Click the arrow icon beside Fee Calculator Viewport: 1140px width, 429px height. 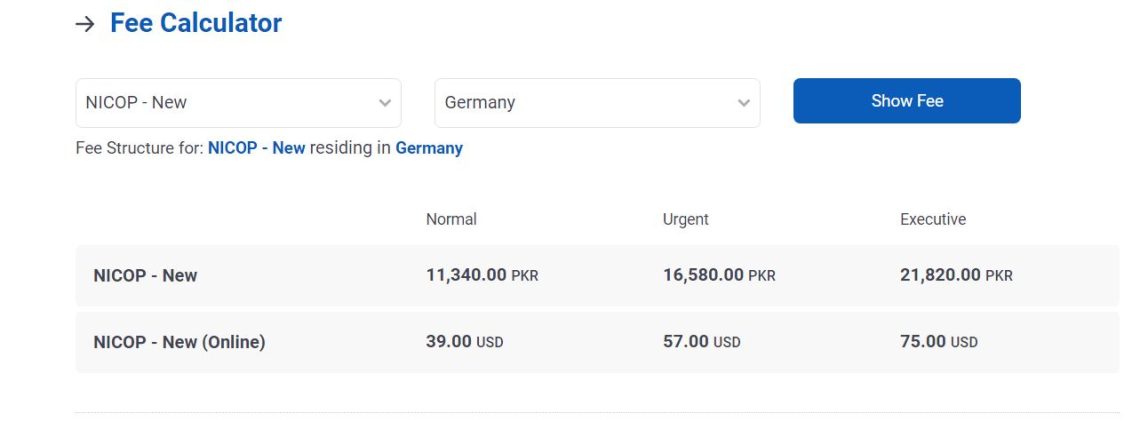(x=85, y=24)
